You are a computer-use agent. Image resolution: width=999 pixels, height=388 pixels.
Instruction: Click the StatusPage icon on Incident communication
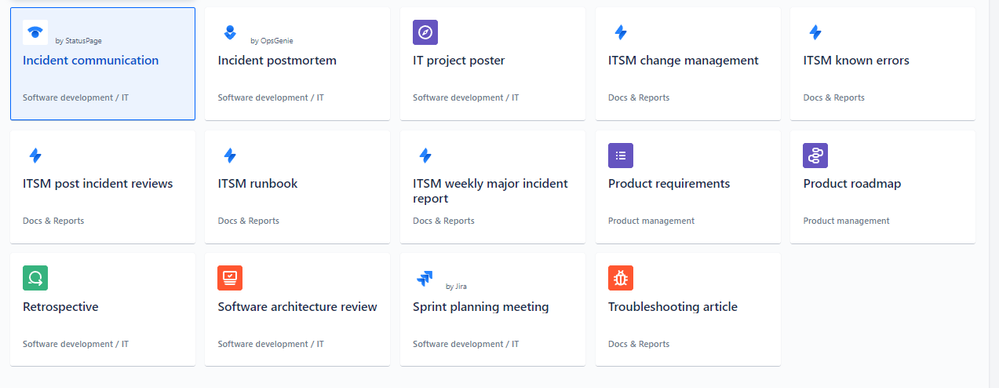36,32
